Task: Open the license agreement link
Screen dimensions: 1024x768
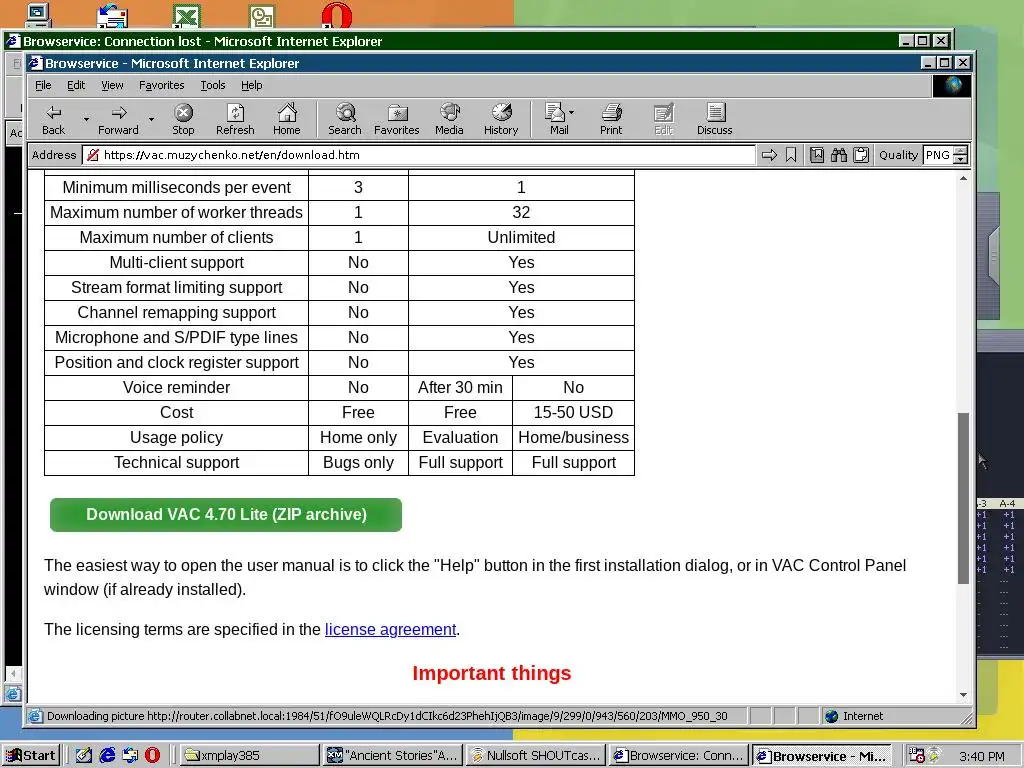Action: [391, 630]
